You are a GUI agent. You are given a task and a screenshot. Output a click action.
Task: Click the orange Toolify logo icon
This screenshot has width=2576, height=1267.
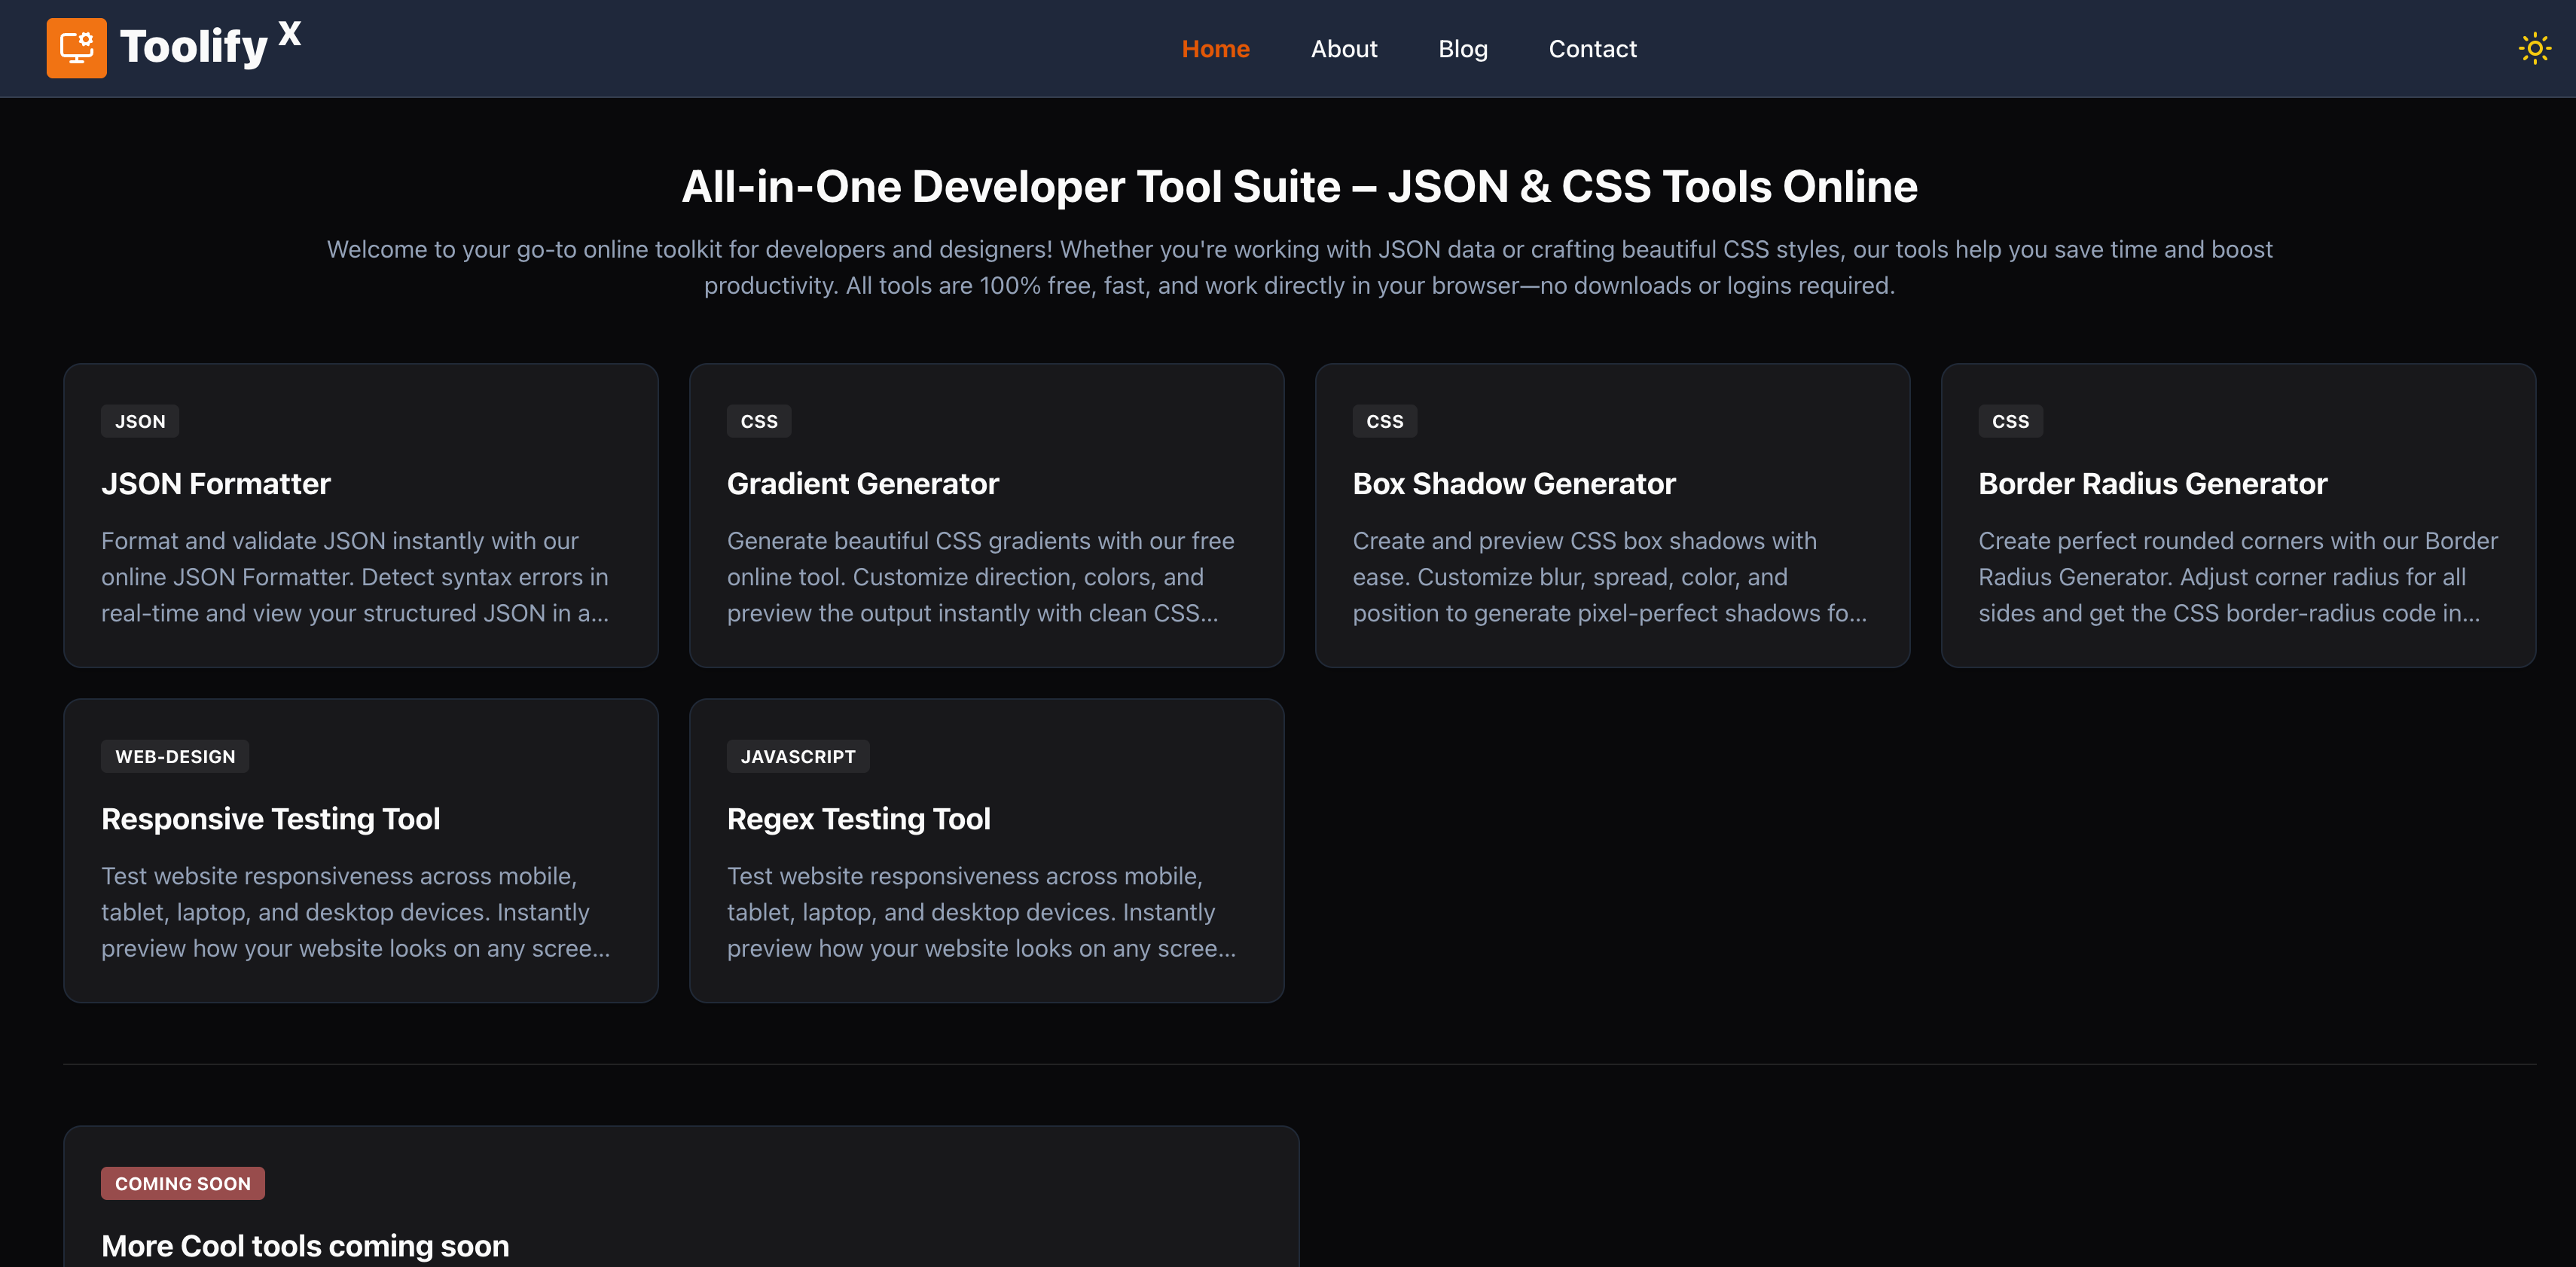coord(76,47)
